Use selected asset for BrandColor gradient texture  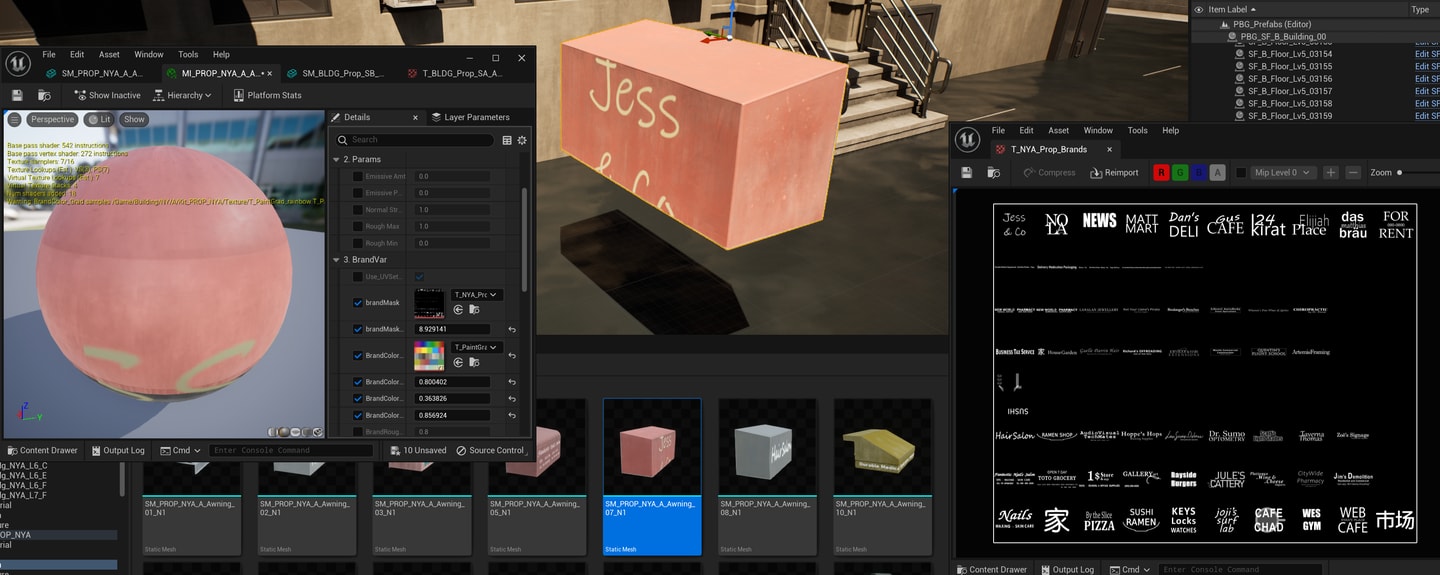click(458, 362)
